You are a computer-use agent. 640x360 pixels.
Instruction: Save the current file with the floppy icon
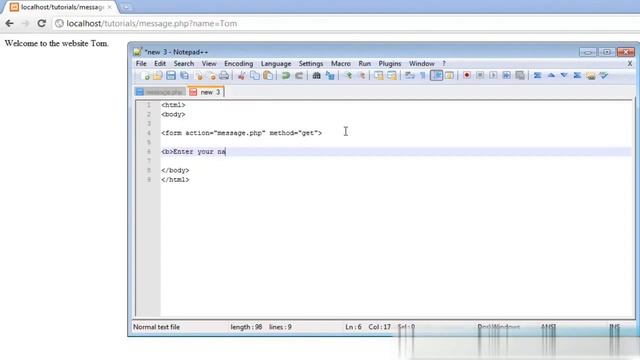click(x=171, y=76)
